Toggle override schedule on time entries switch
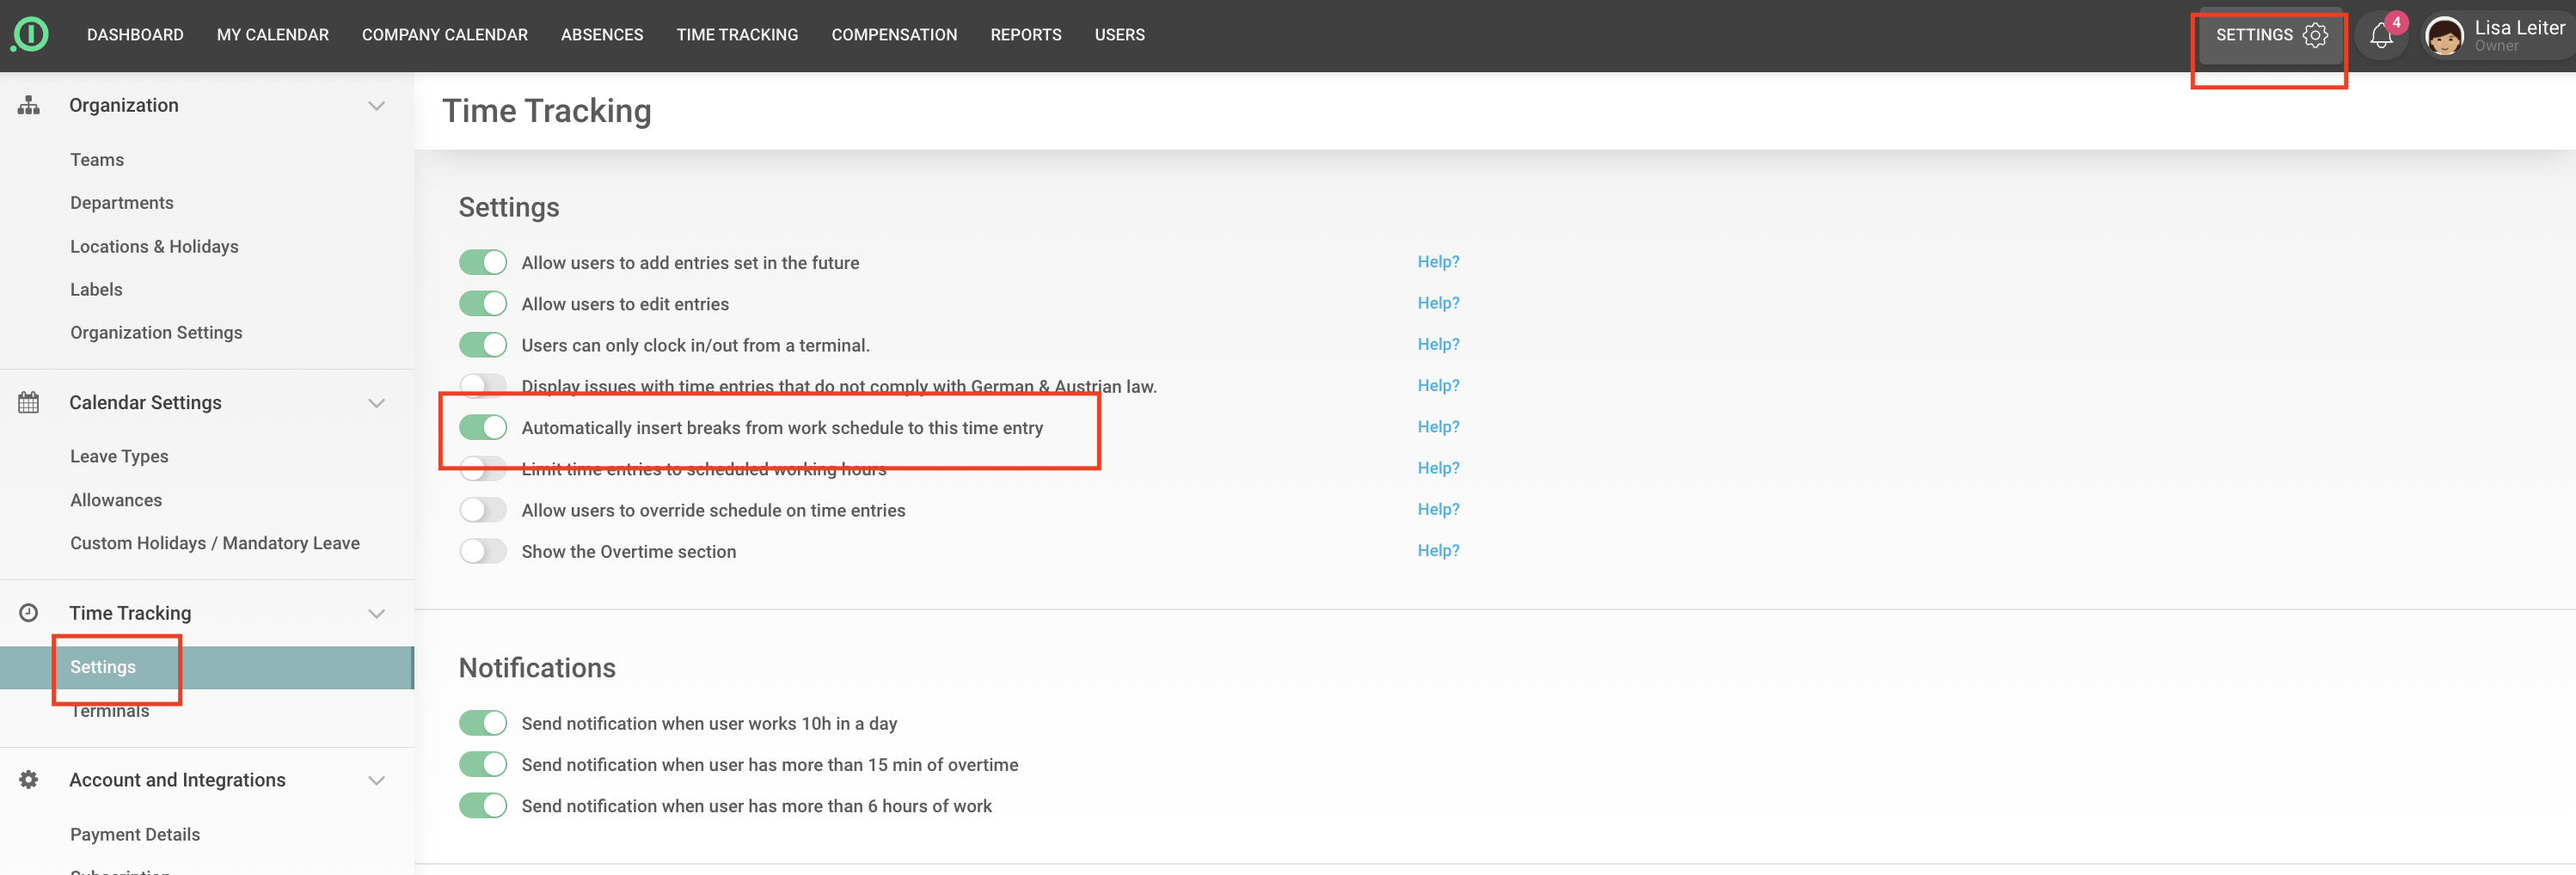 [483, 510]
